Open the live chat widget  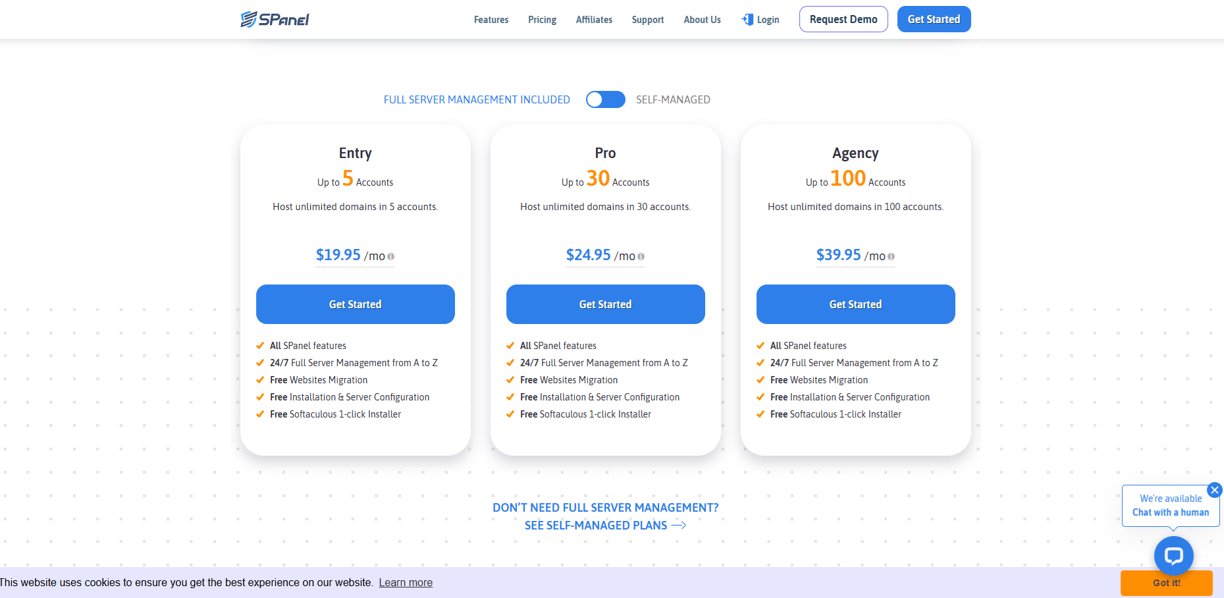(1174, 555)
